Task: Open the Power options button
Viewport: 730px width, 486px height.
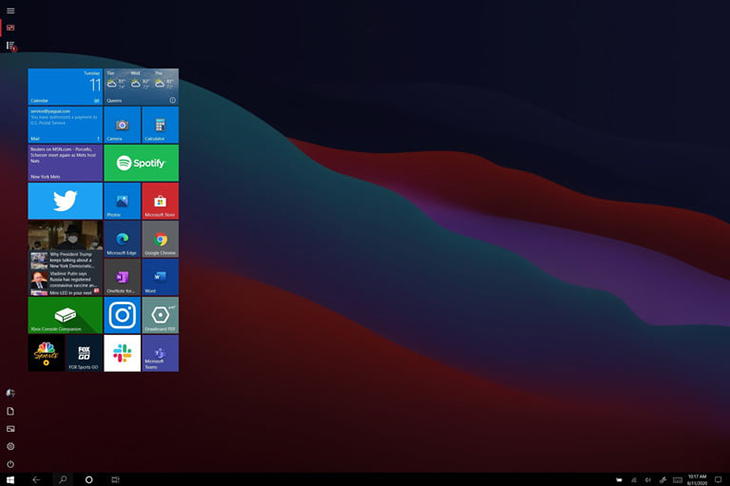Action: tap(10, 464)
